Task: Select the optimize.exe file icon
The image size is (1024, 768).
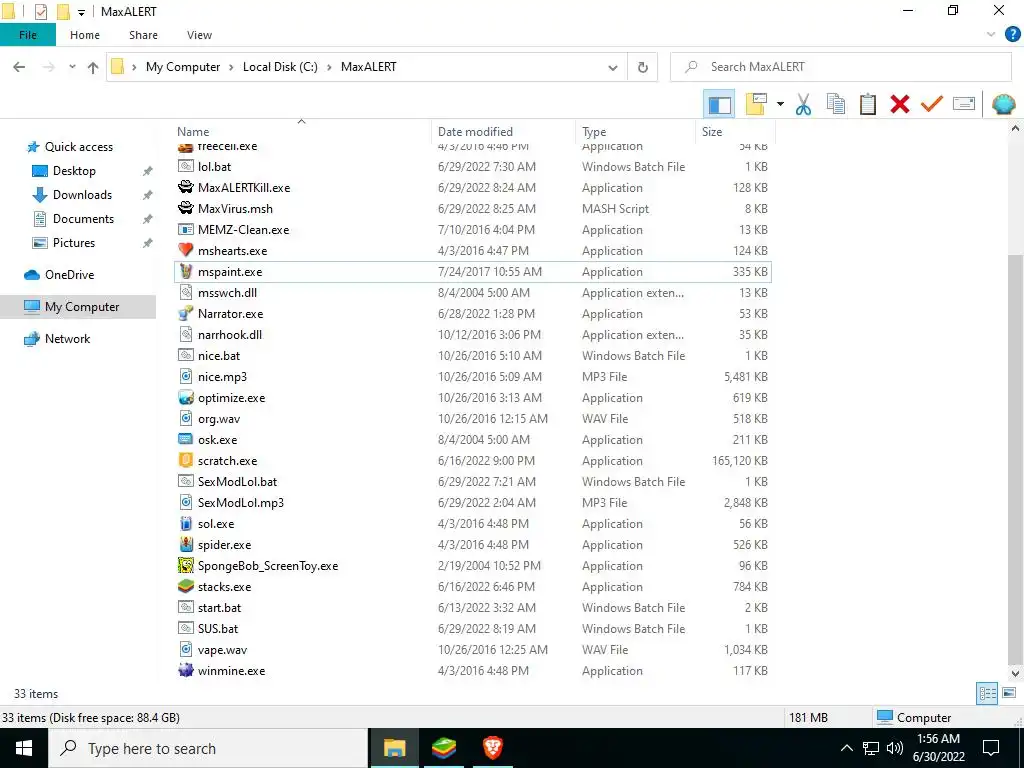Action: coord(186,397)
